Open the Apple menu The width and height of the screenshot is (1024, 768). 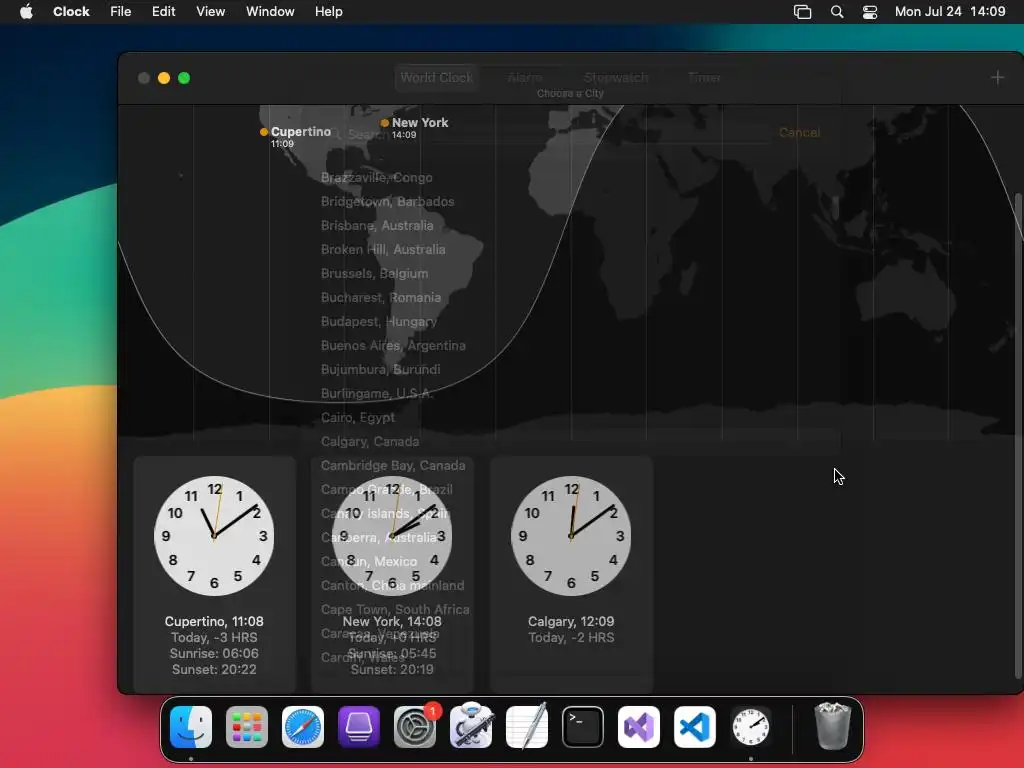pos(26,12)
